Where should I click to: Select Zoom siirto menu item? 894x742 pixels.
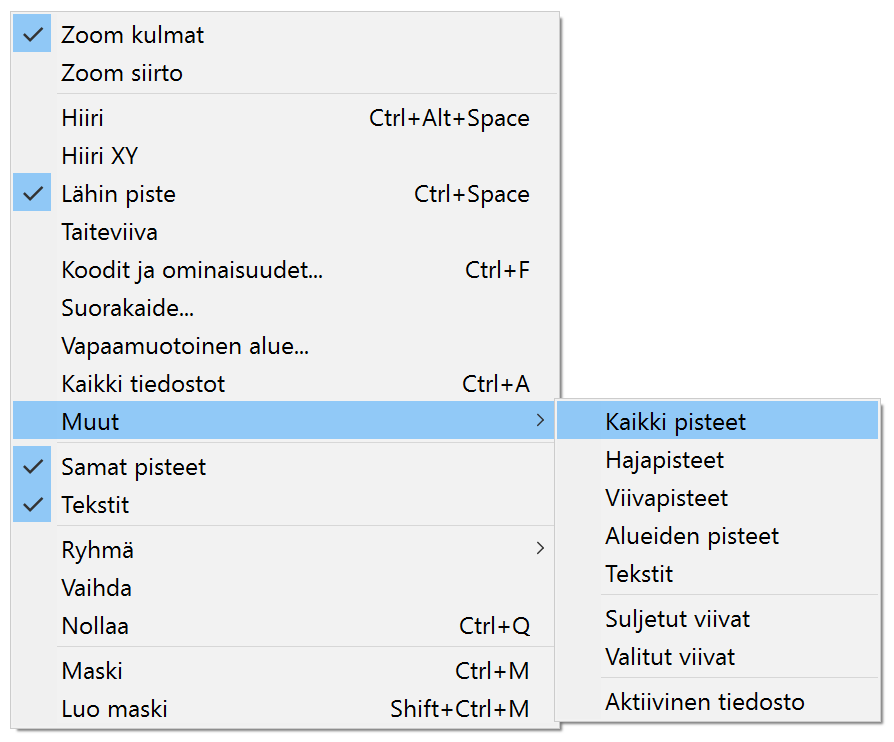click(x=122, y=73)
